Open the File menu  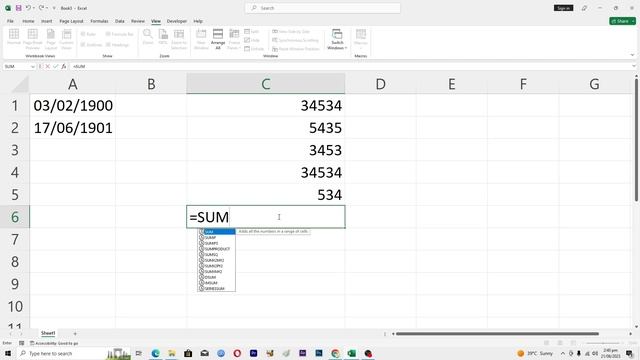click(x=10, y=21)
